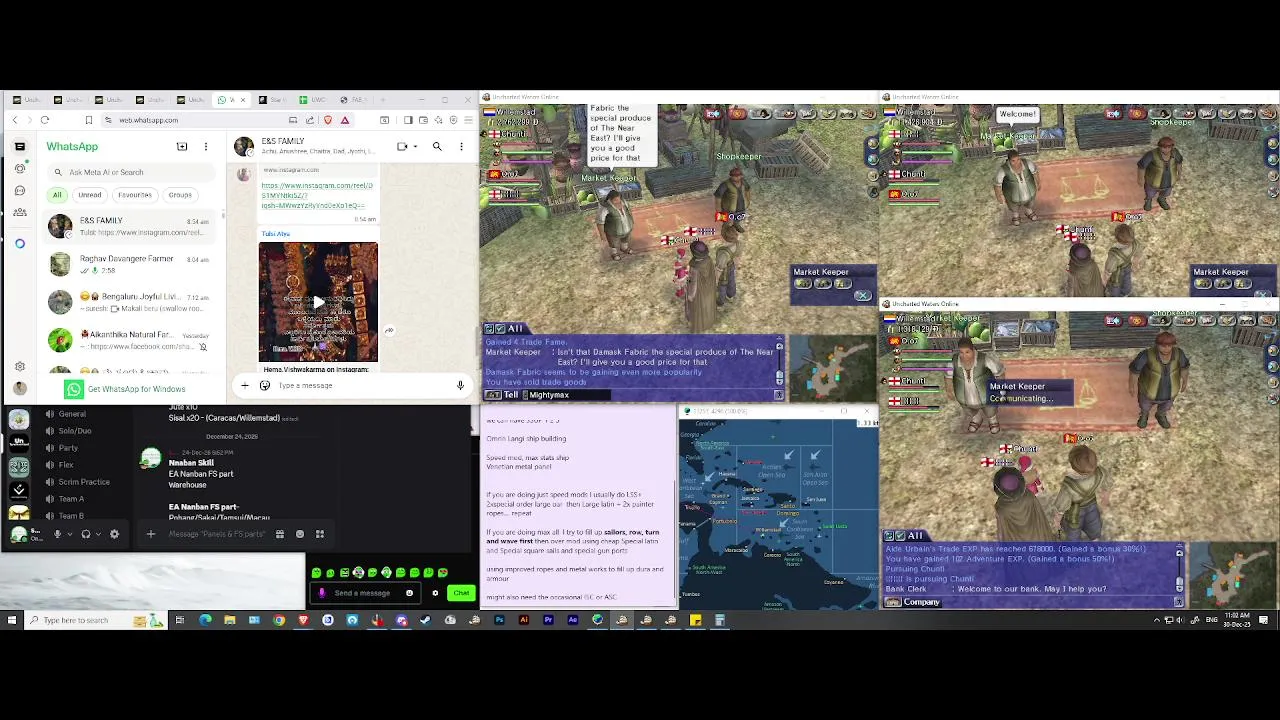Switch to the active WhatsApp browser tab

click(x=232, y=100)
